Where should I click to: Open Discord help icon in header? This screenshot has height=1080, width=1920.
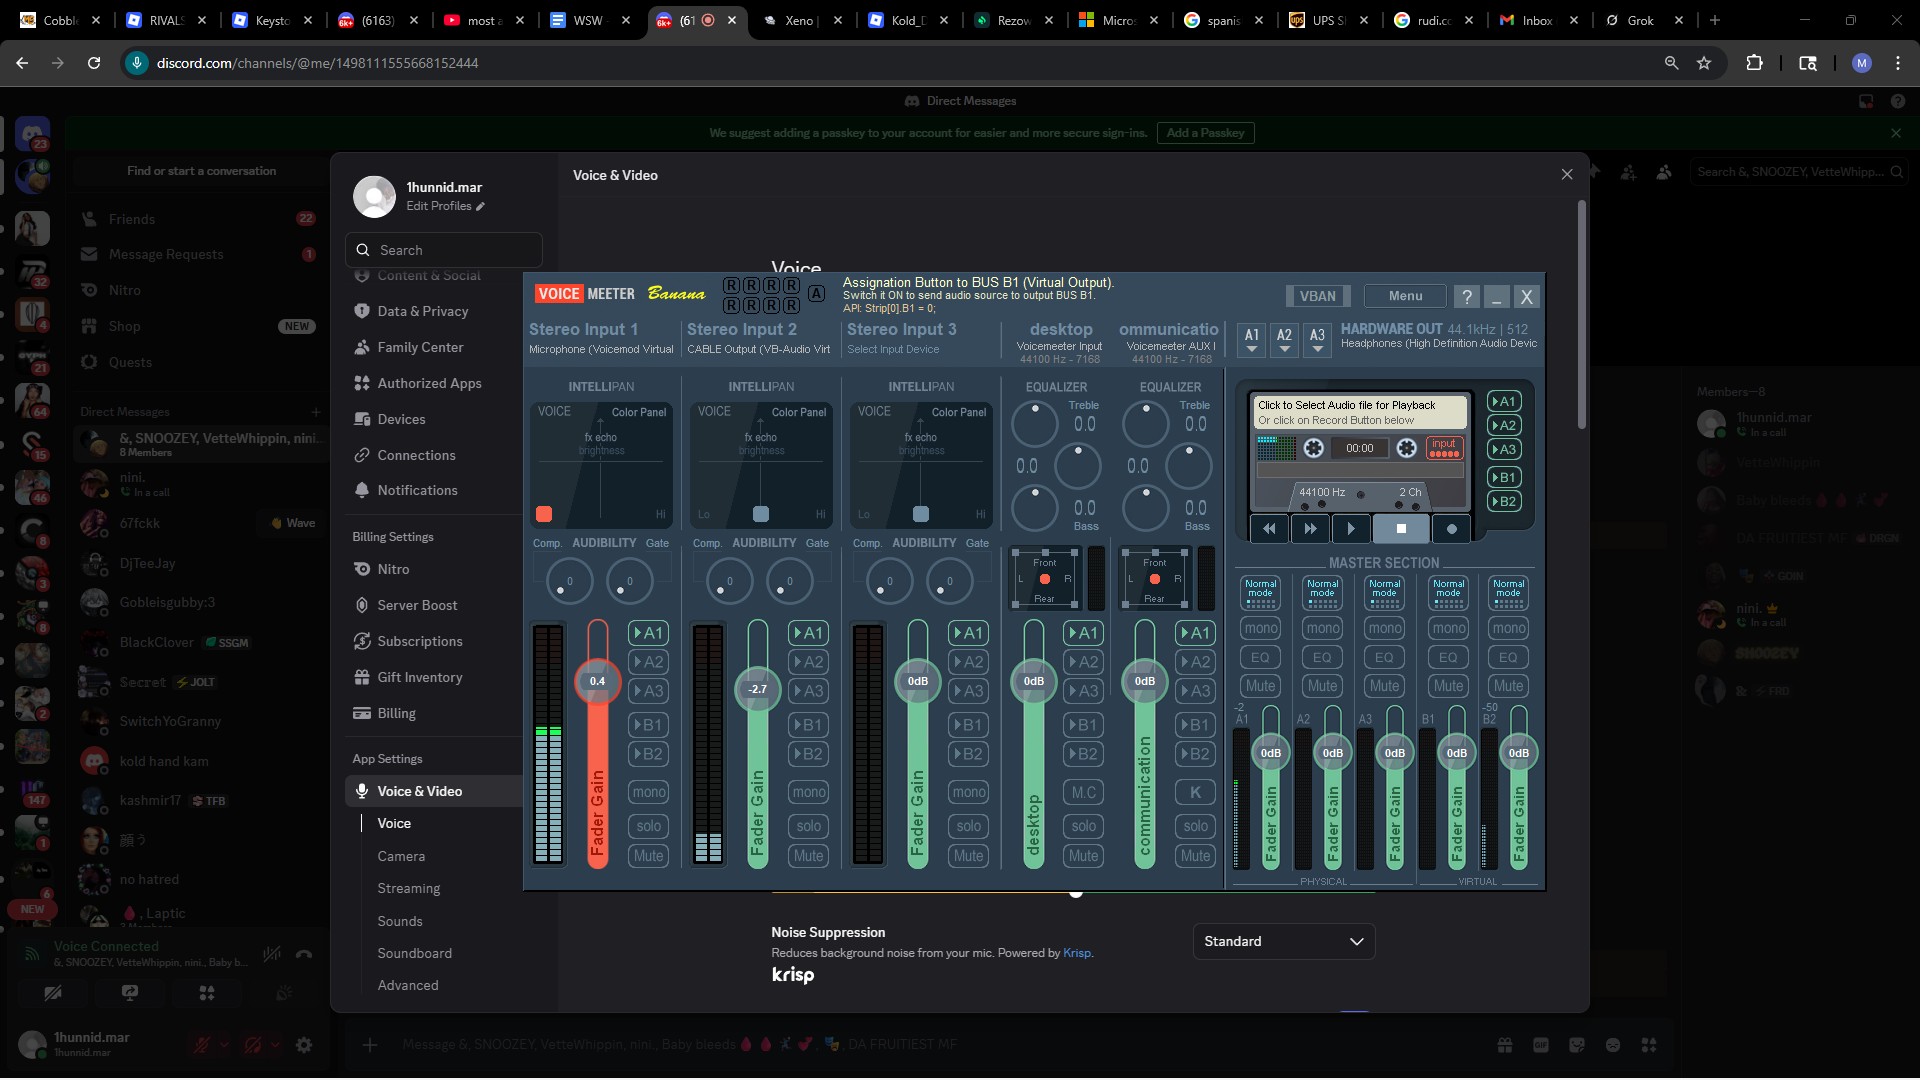click(x=1898, y=101)
